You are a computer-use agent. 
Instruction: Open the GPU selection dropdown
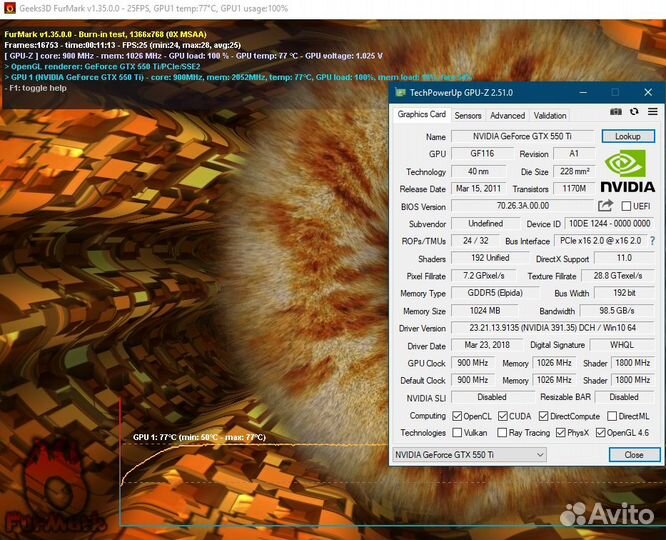click(469, 455)
